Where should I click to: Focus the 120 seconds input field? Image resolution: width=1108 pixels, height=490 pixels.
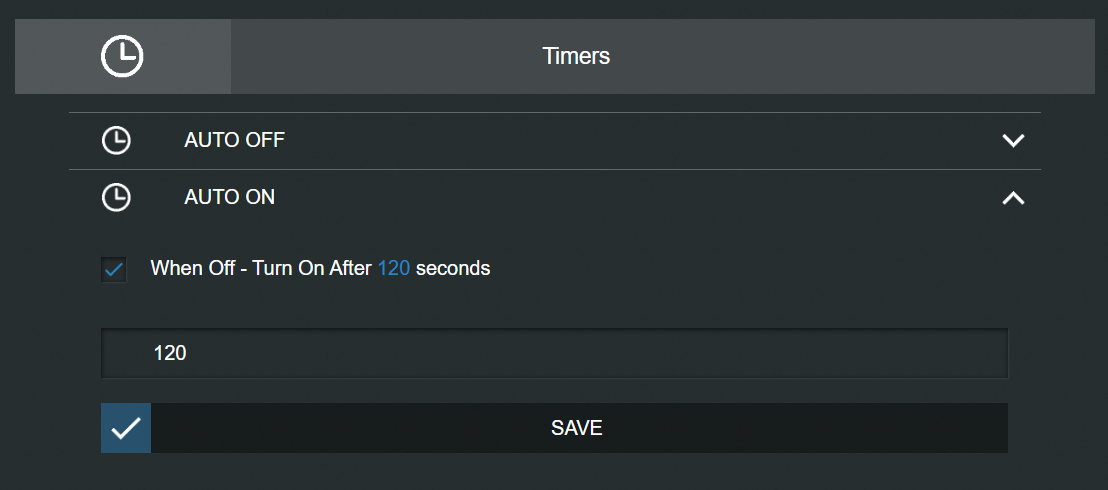(555, 353)
